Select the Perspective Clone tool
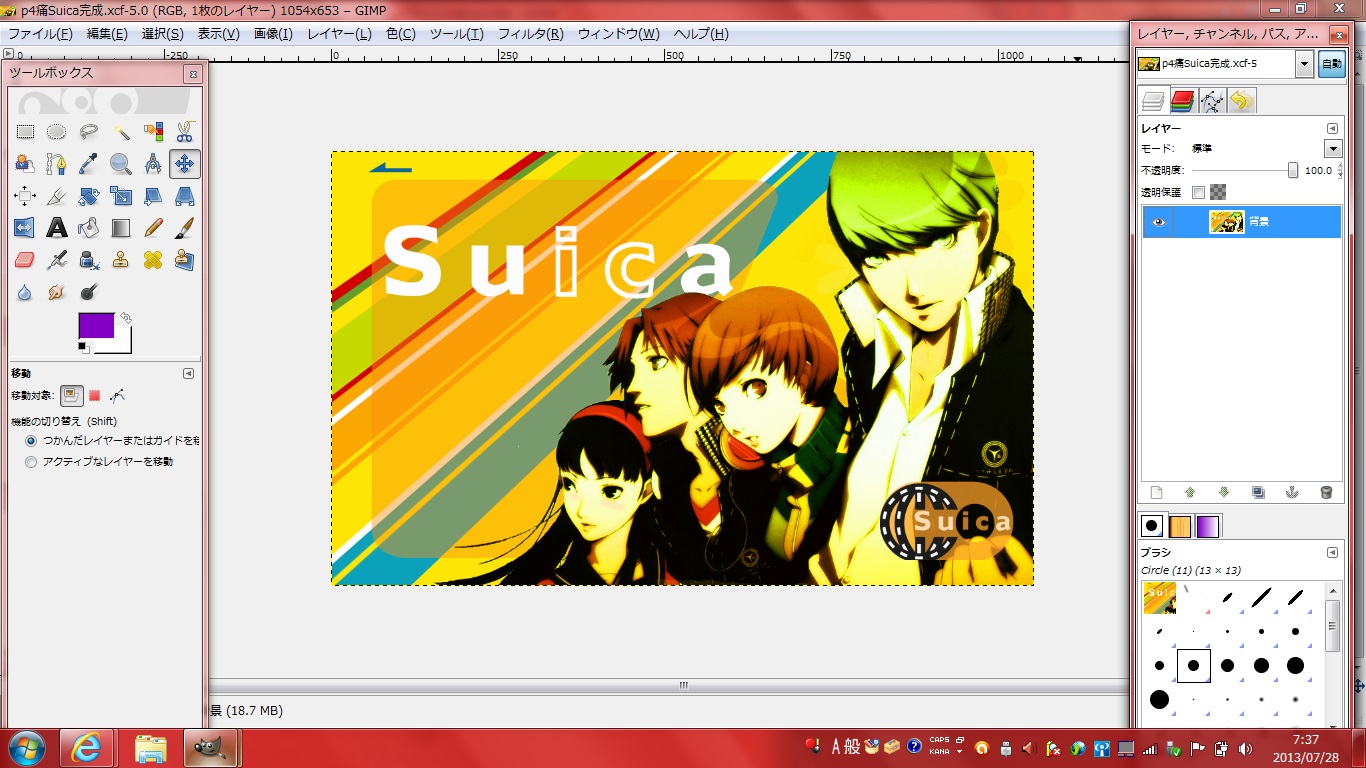Viewport: 1366px width, 768px height. click(185, 260)
